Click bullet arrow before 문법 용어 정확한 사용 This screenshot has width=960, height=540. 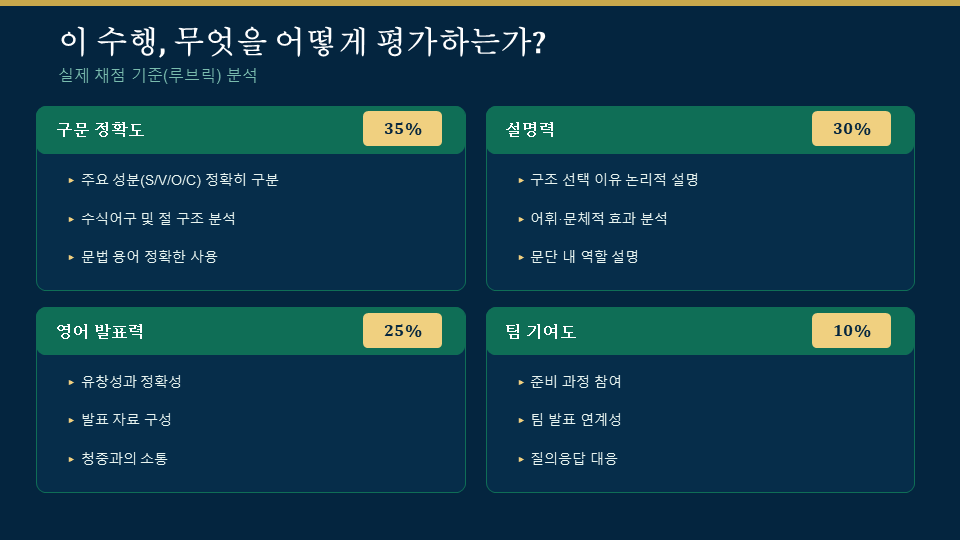tap(71, 257)
